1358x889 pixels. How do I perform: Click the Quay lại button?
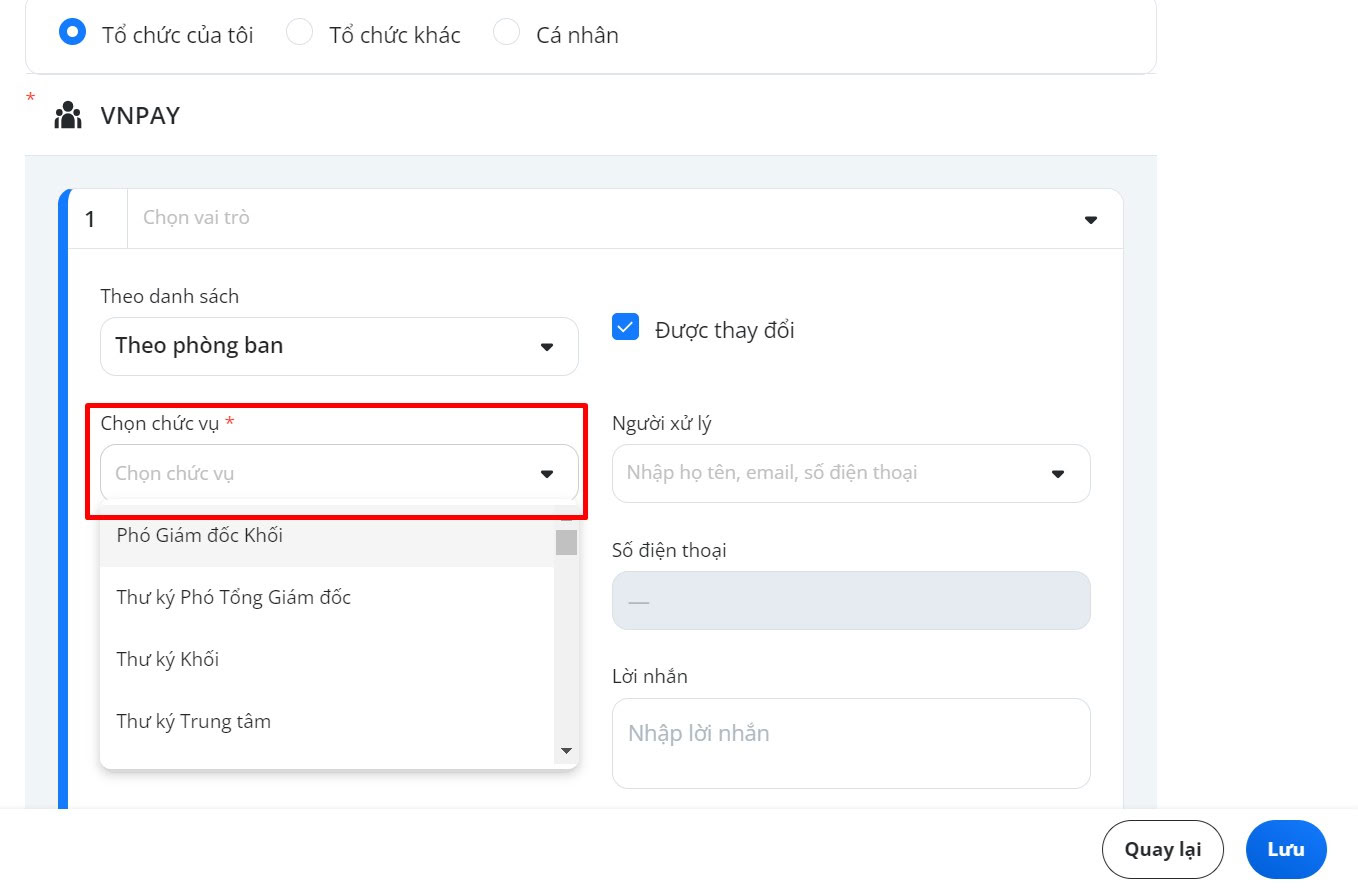[x=1163, y=849]
